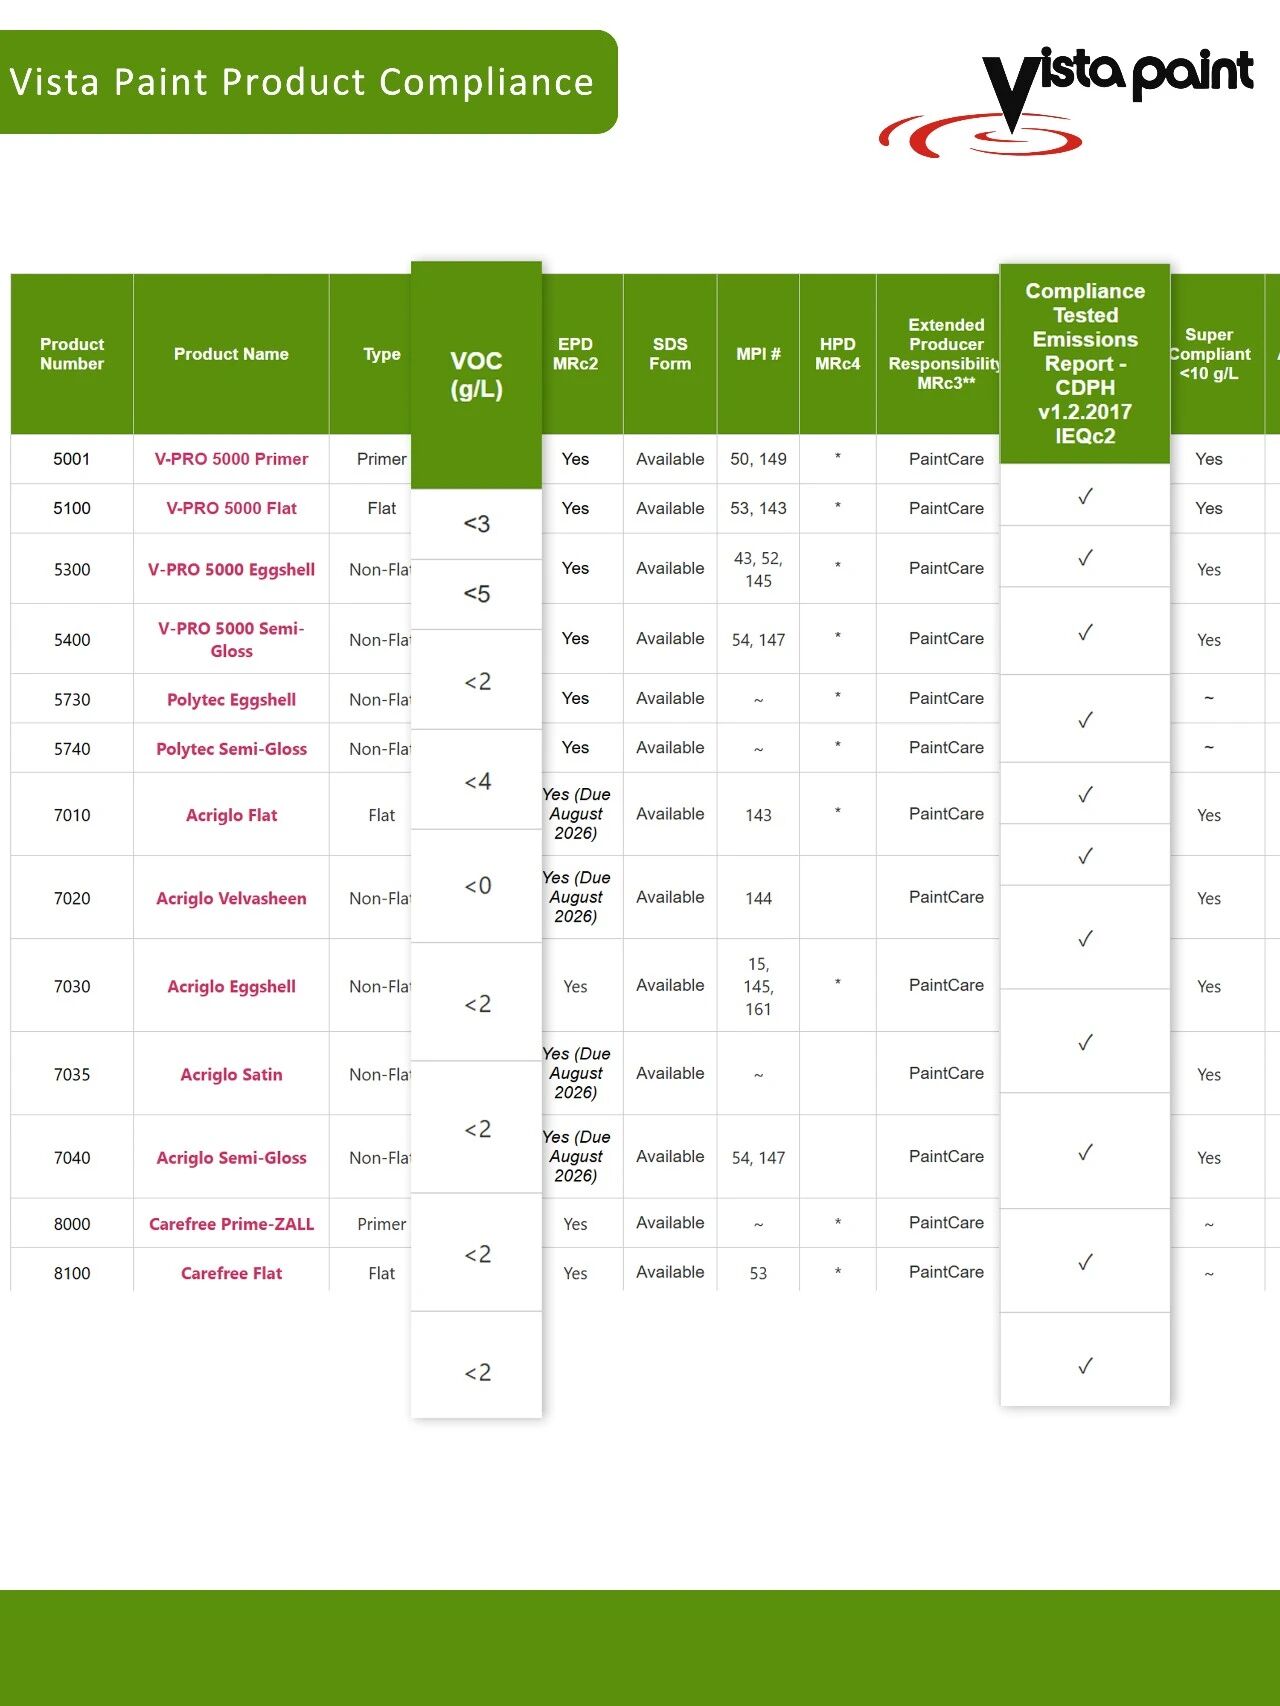The height and width of the screenshot is (1706, 1280).
Task: Select product number 8100
Action: pos(72,1273)
